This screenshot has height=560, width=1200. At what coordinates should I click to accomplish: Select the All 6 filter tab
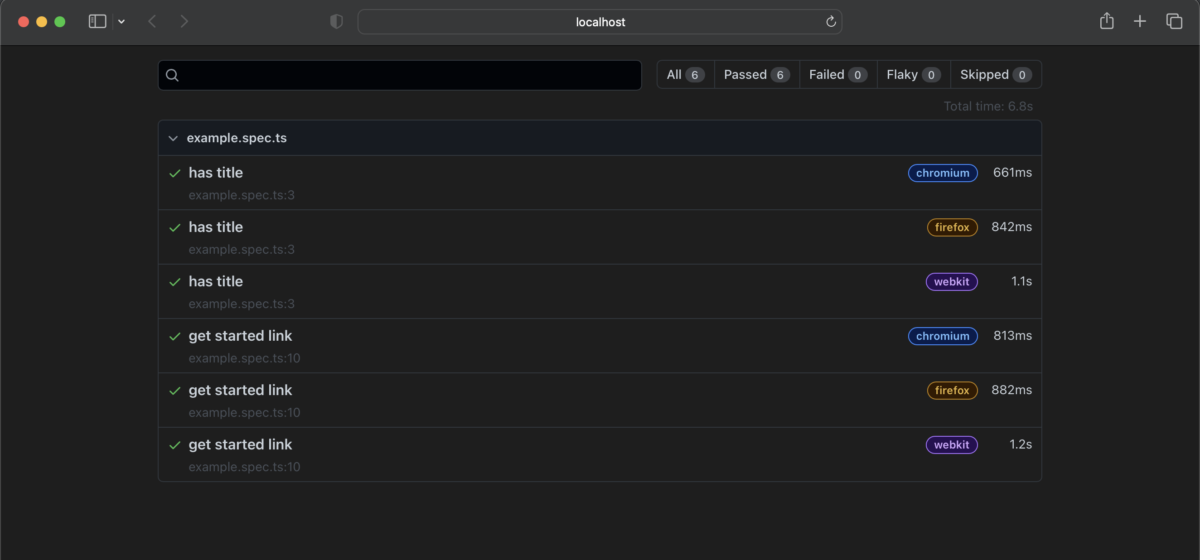(685, 75)
